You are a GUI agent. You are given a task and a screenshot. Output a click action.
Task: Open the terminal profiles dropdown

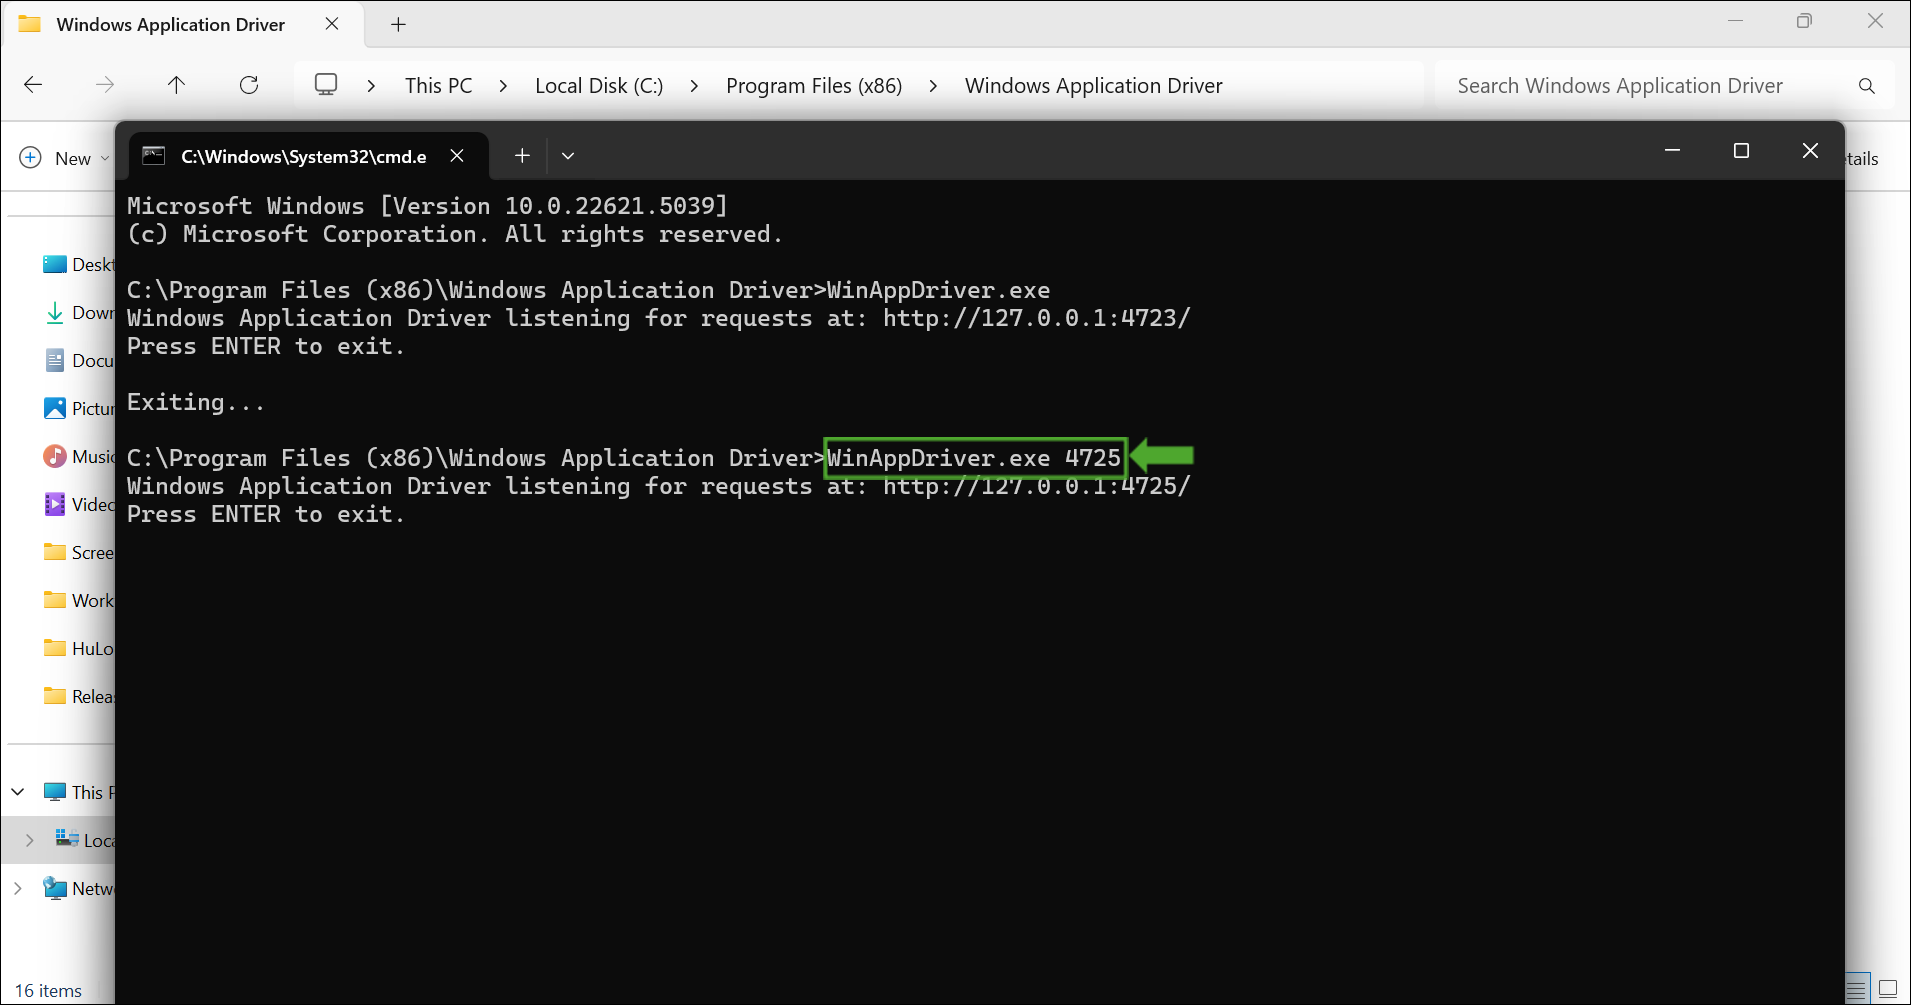pos(568,156)
